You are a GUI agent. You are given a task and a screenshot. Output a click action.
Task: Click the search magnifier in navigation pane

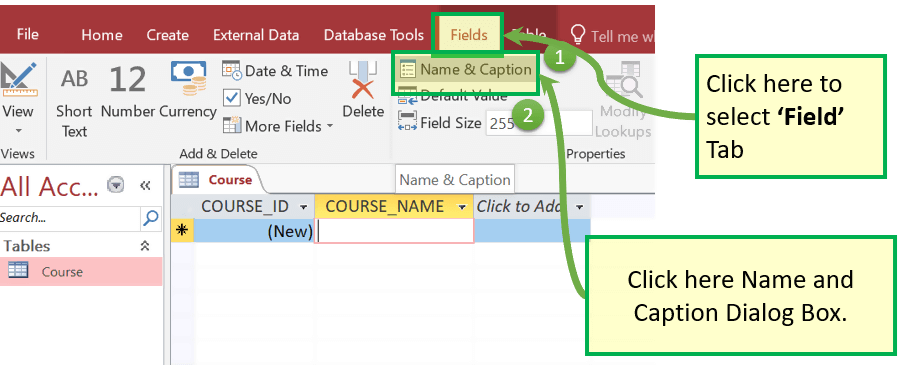pos(150,217)
